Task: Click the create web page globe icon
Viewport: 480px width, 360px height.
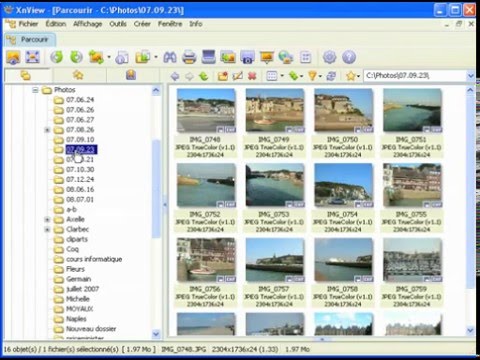Action: point(286,57)
